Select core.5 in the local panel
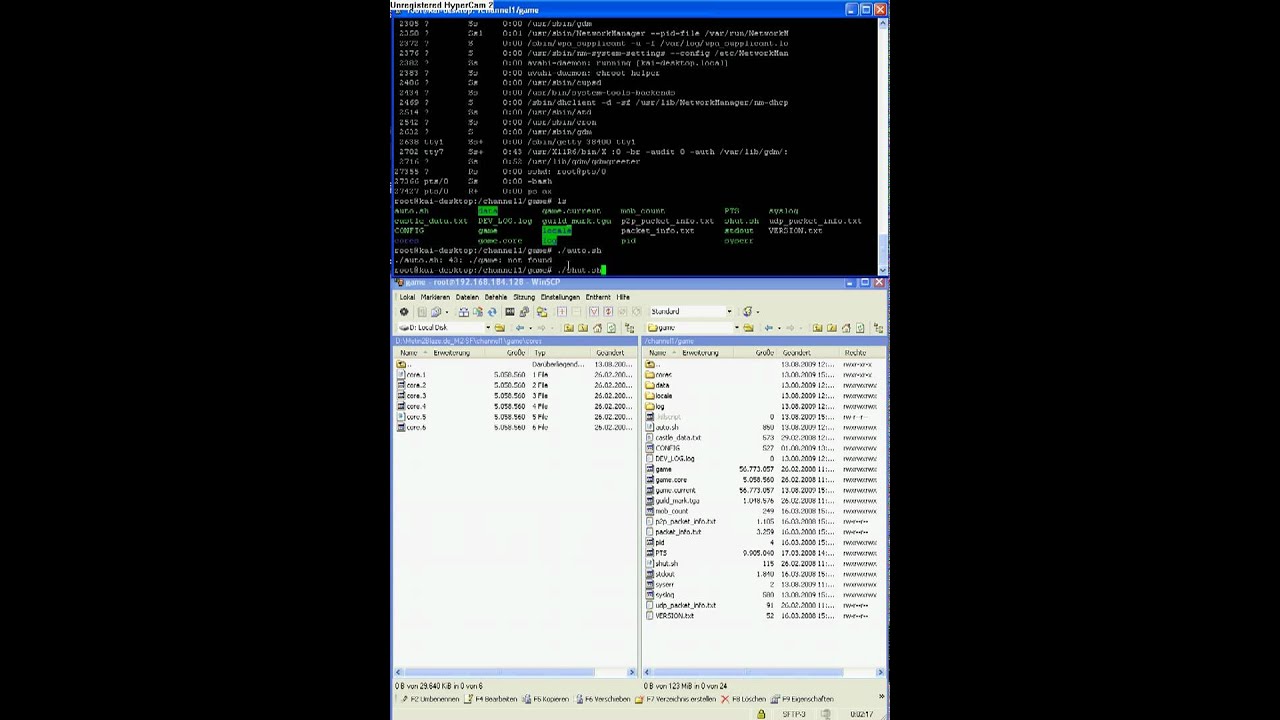The width and height of the screenshot is (1280, 720). tap(412, 417)
